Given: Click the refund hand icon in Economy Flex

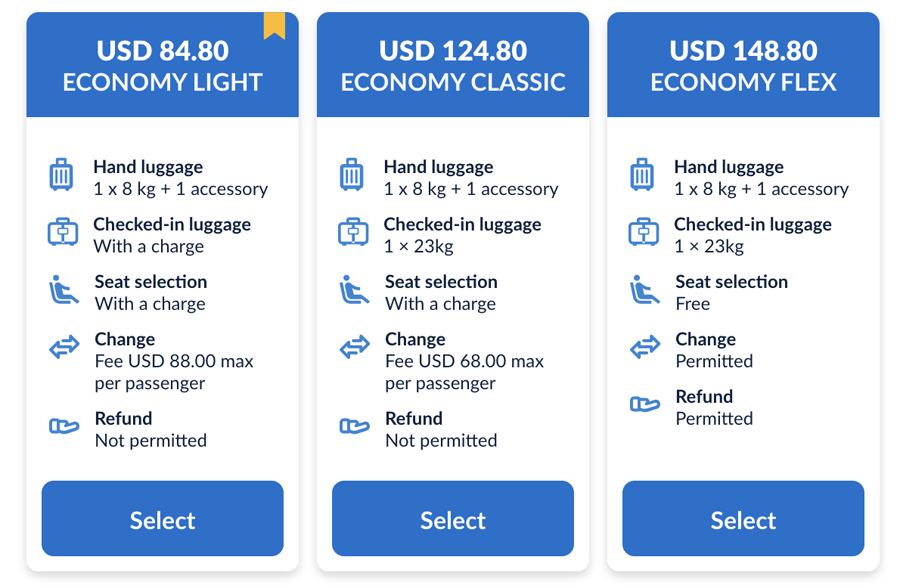Looking at the screenshot, I should (645, 404).
